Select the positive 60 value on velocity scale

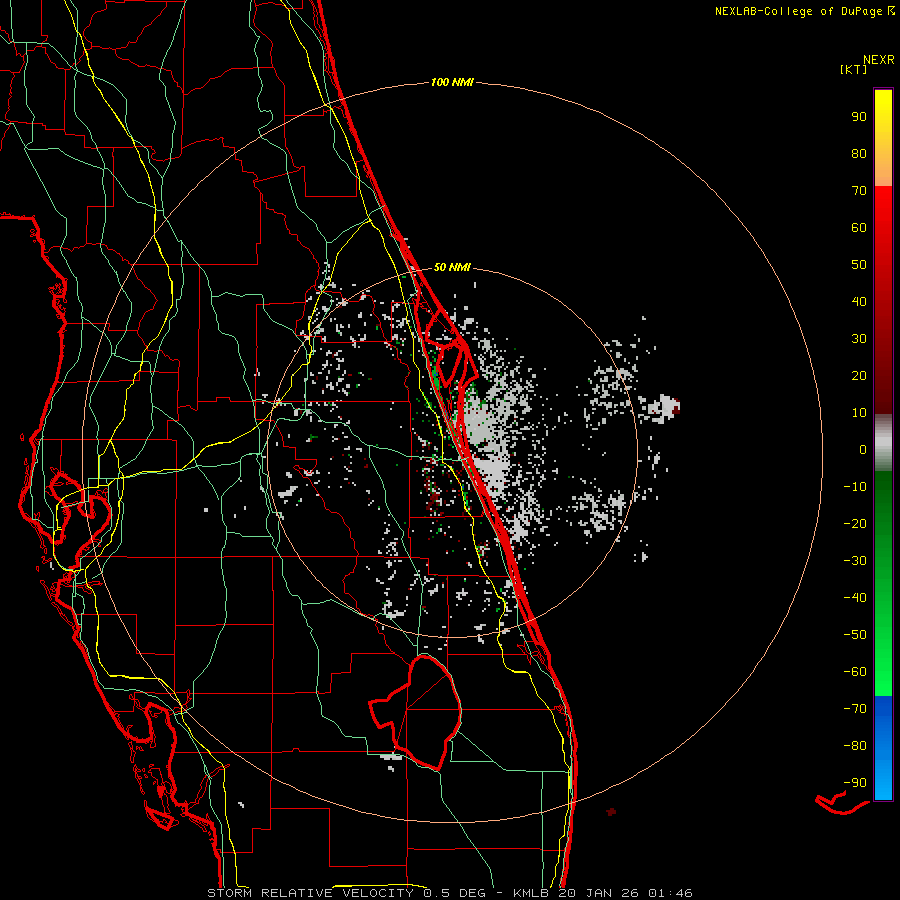point(859,227)
